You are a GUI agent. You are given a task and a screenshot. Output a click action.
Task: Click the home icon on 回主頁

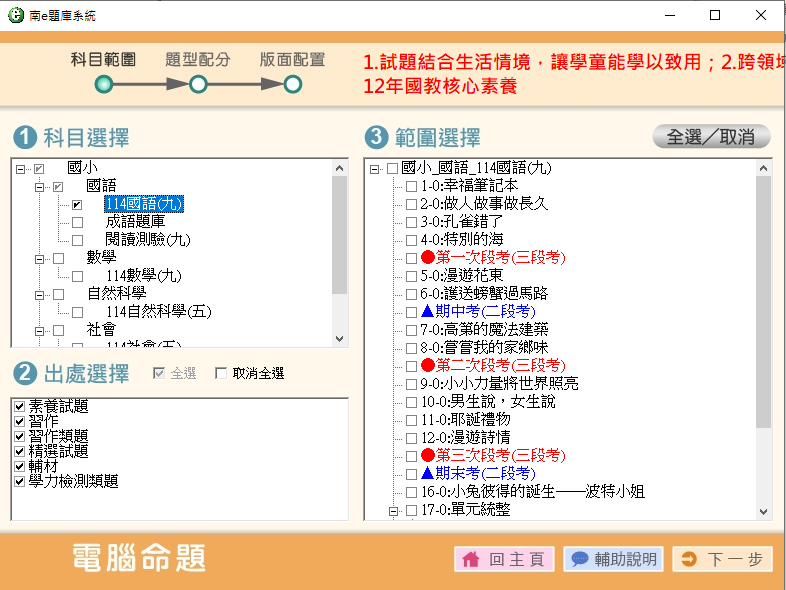471,560
